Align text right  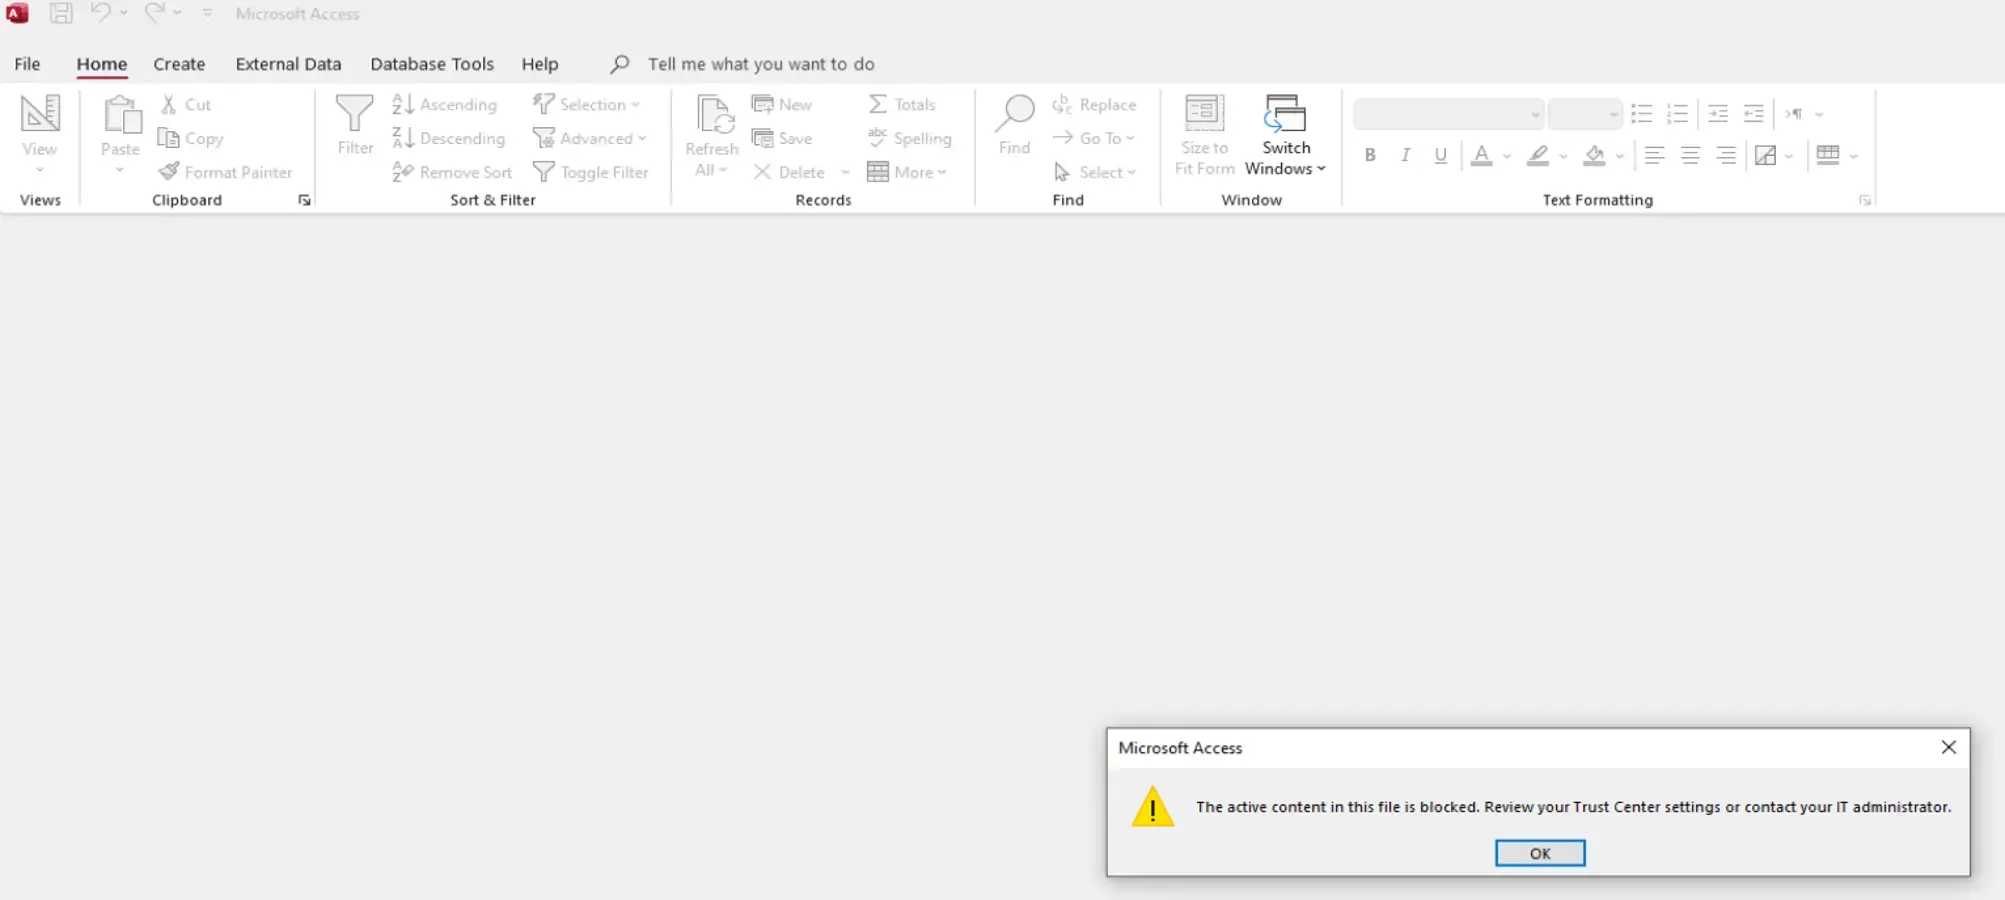click(1726, 155)
